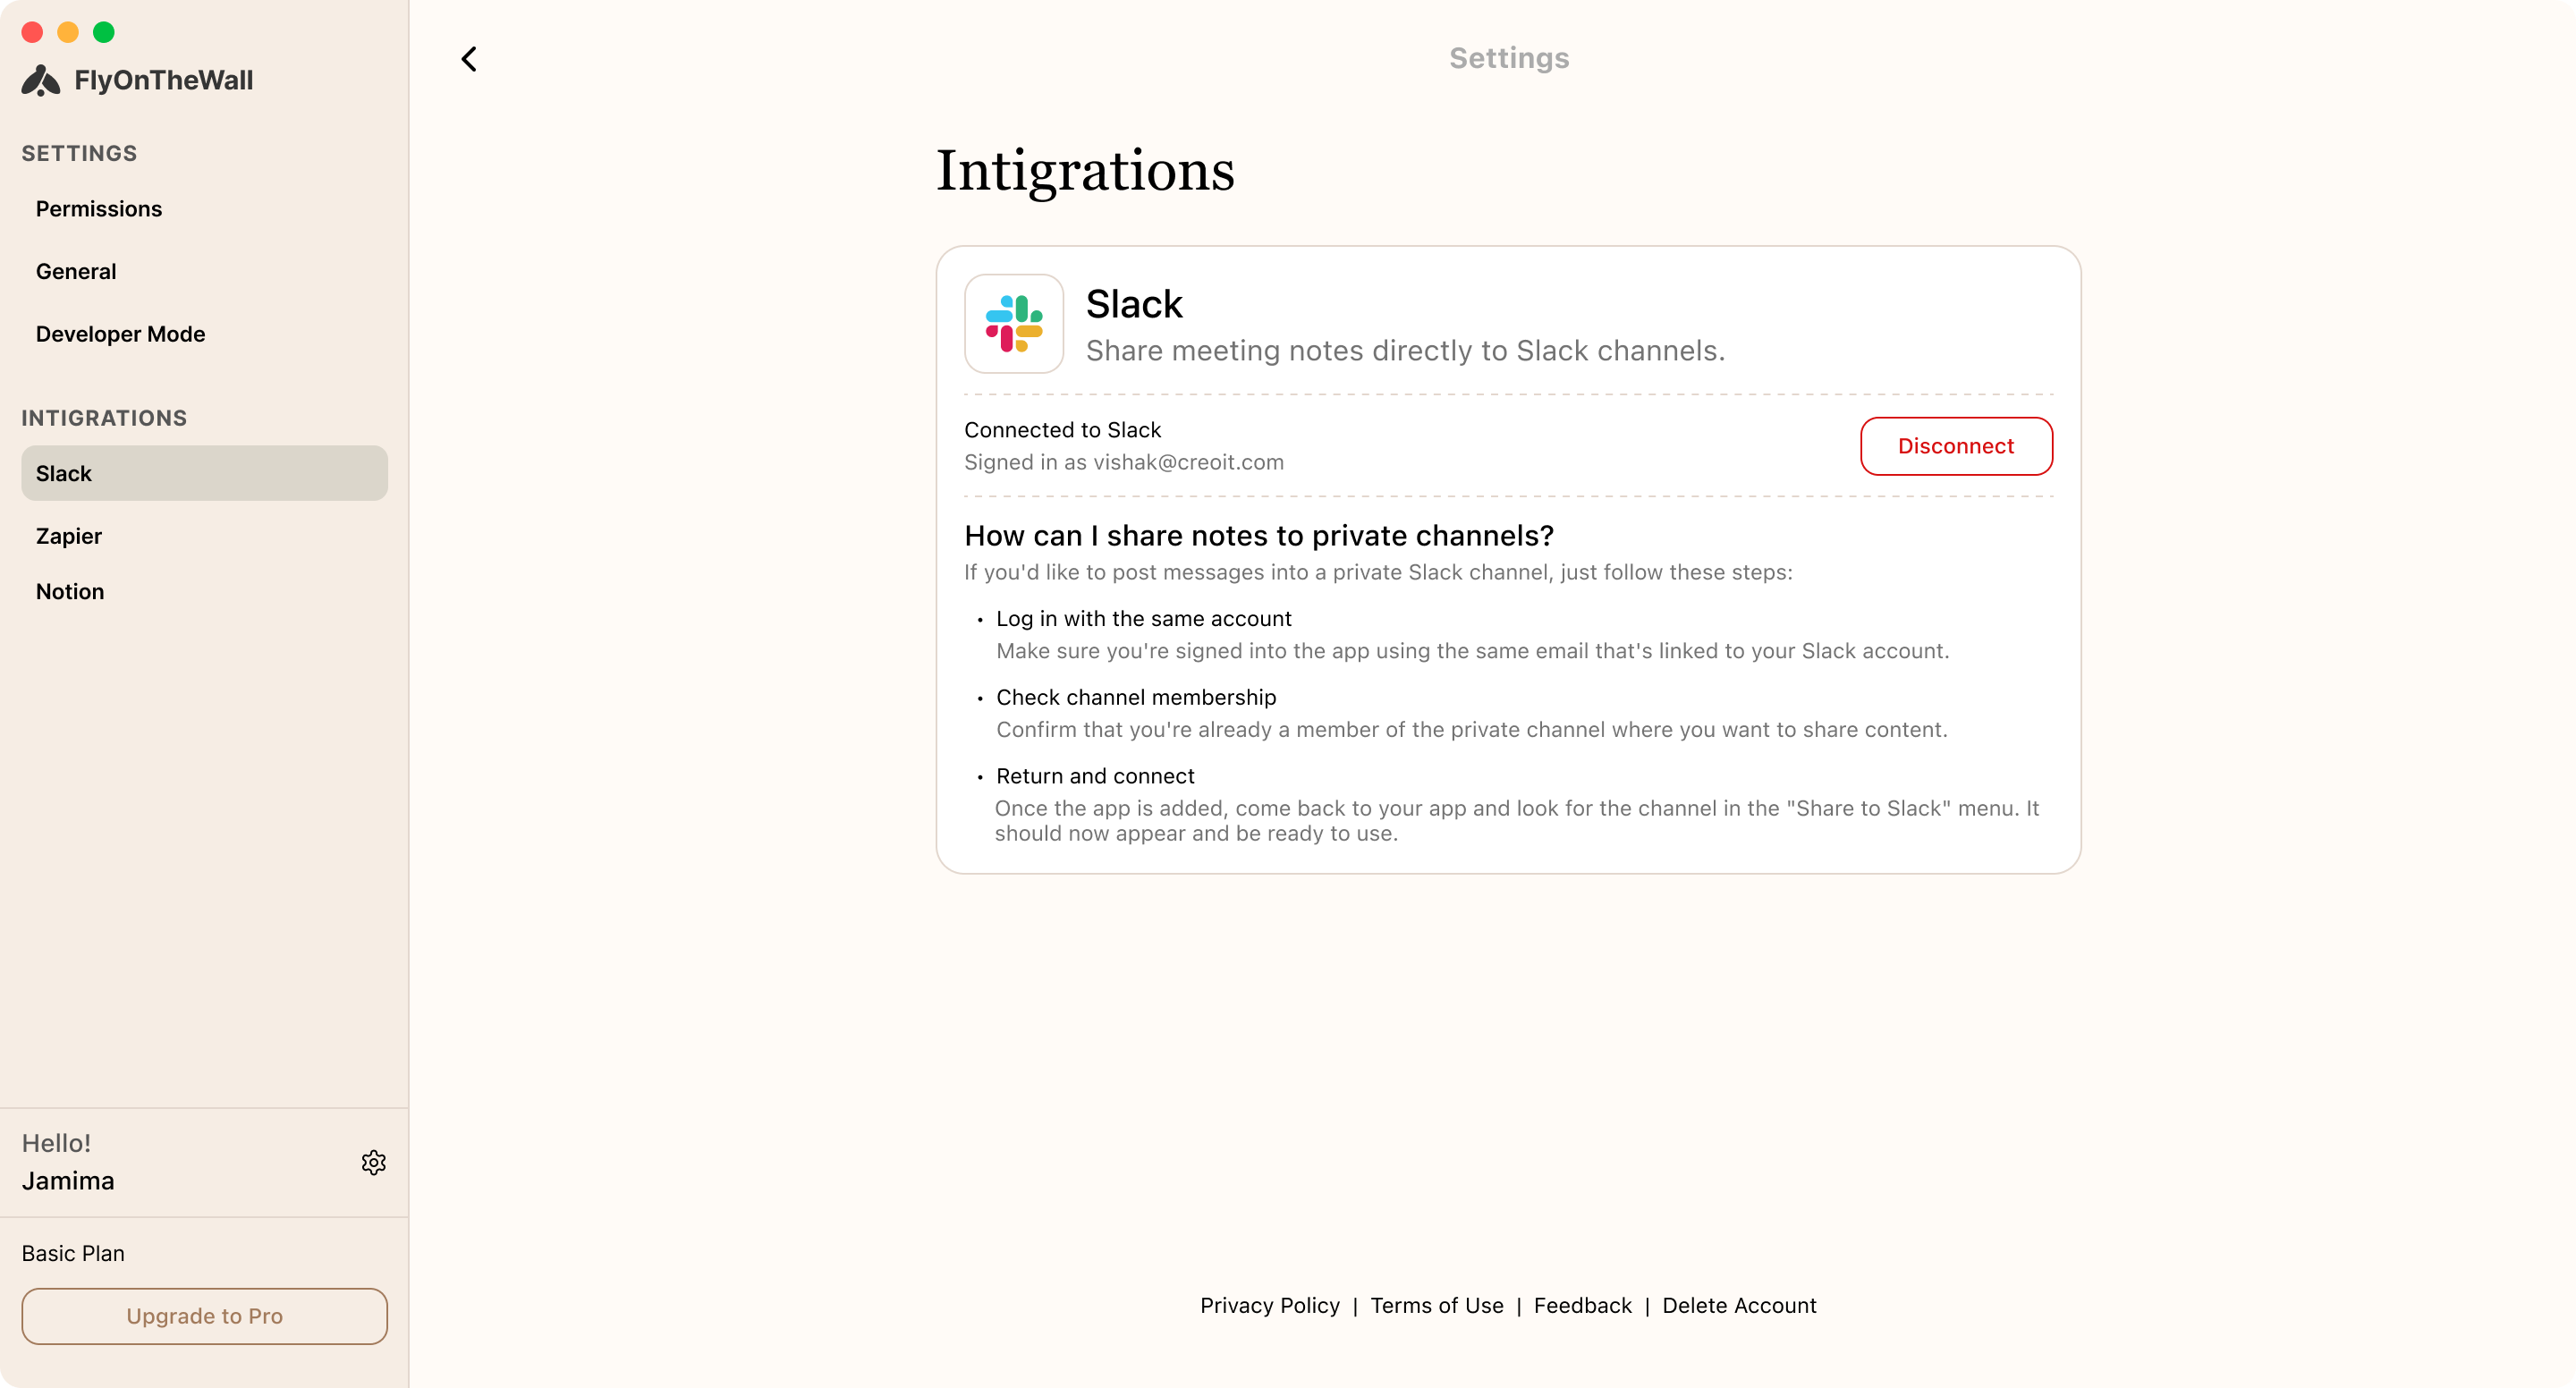
Task: Close the window with the red button
Action: [x=32, y=32]
